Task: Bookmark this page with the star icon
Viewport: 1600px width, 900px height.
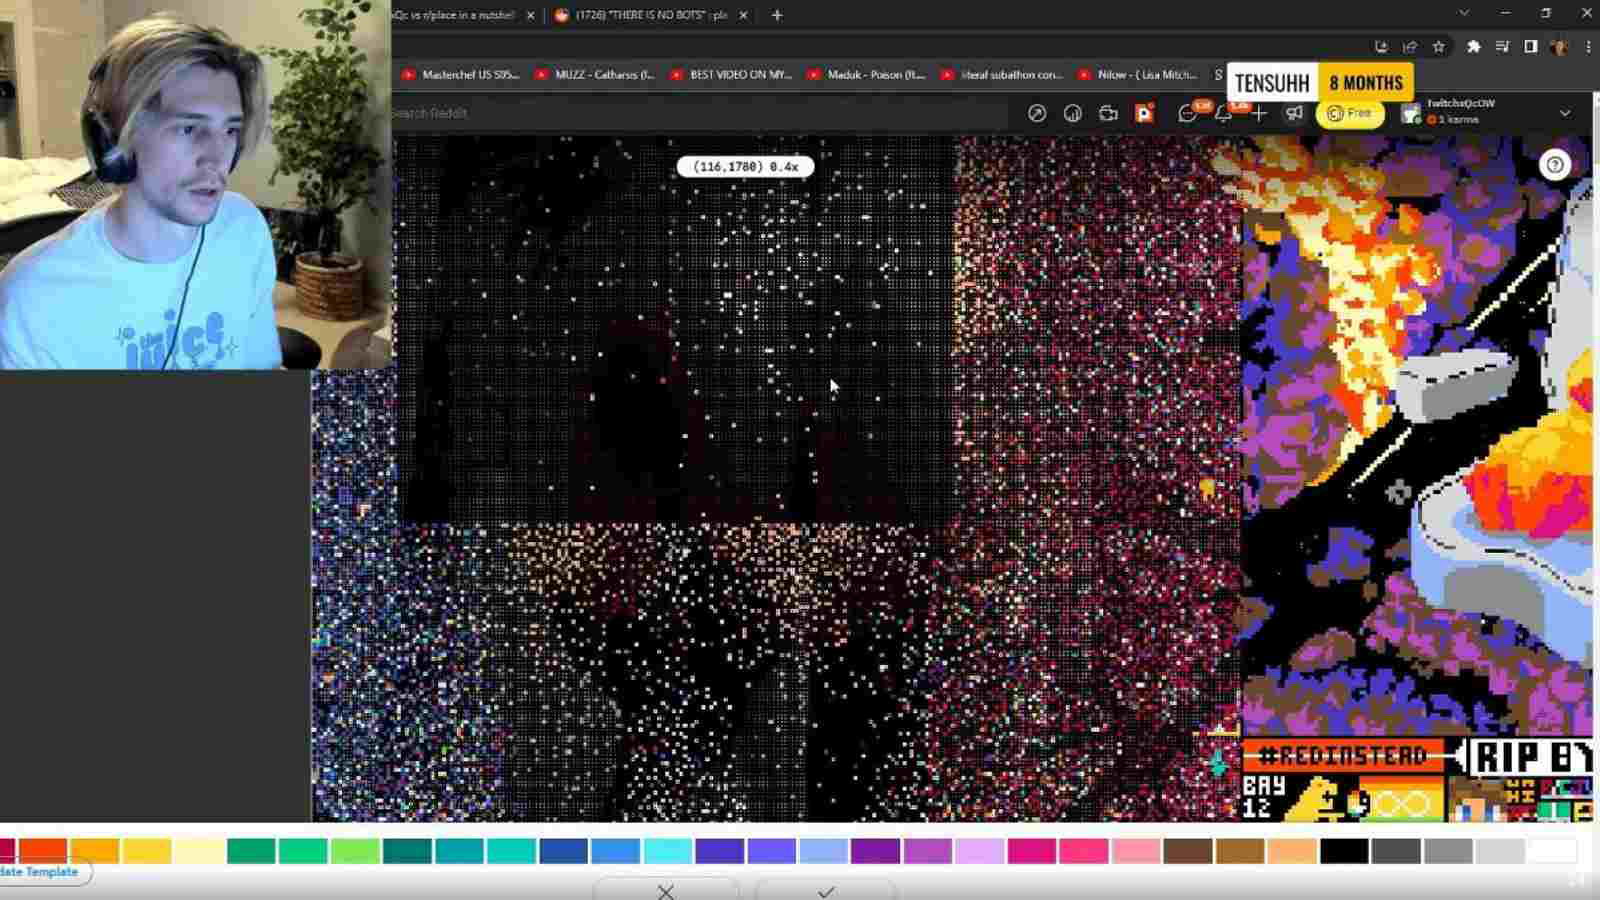Action: [x=1438, y=46]
